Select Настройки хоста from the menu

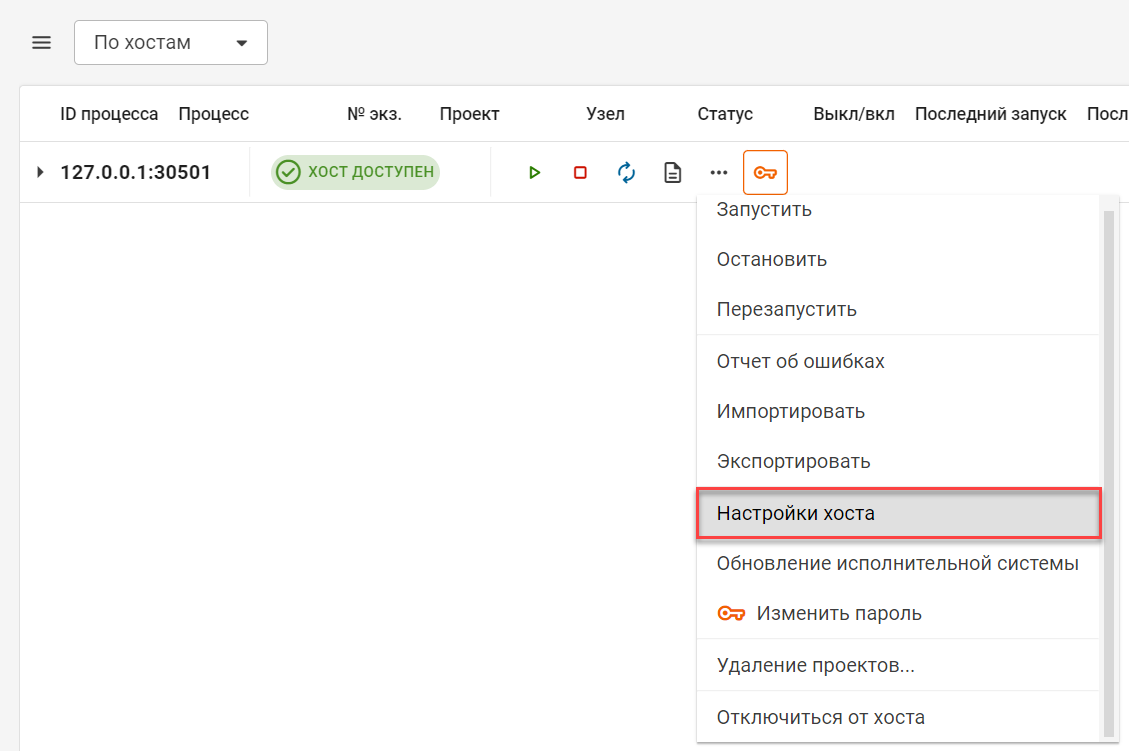point(796,514)
